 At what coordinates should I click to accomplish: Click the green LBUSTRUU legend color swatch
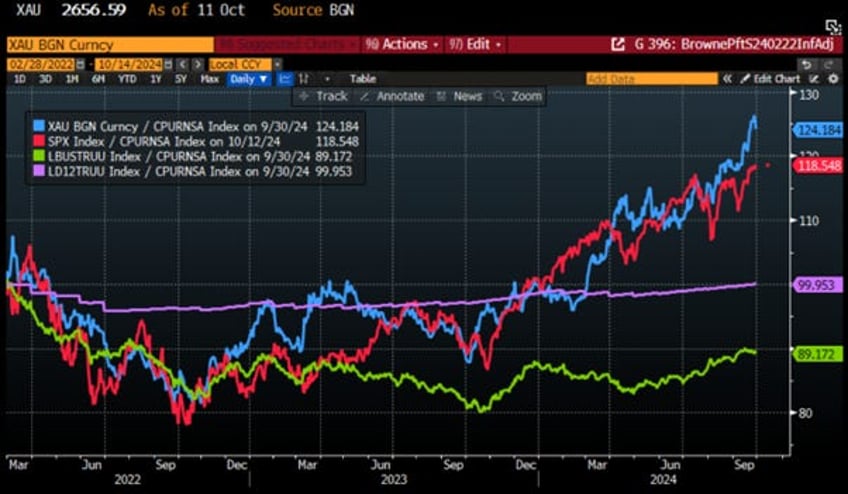(x=39, y=157)
